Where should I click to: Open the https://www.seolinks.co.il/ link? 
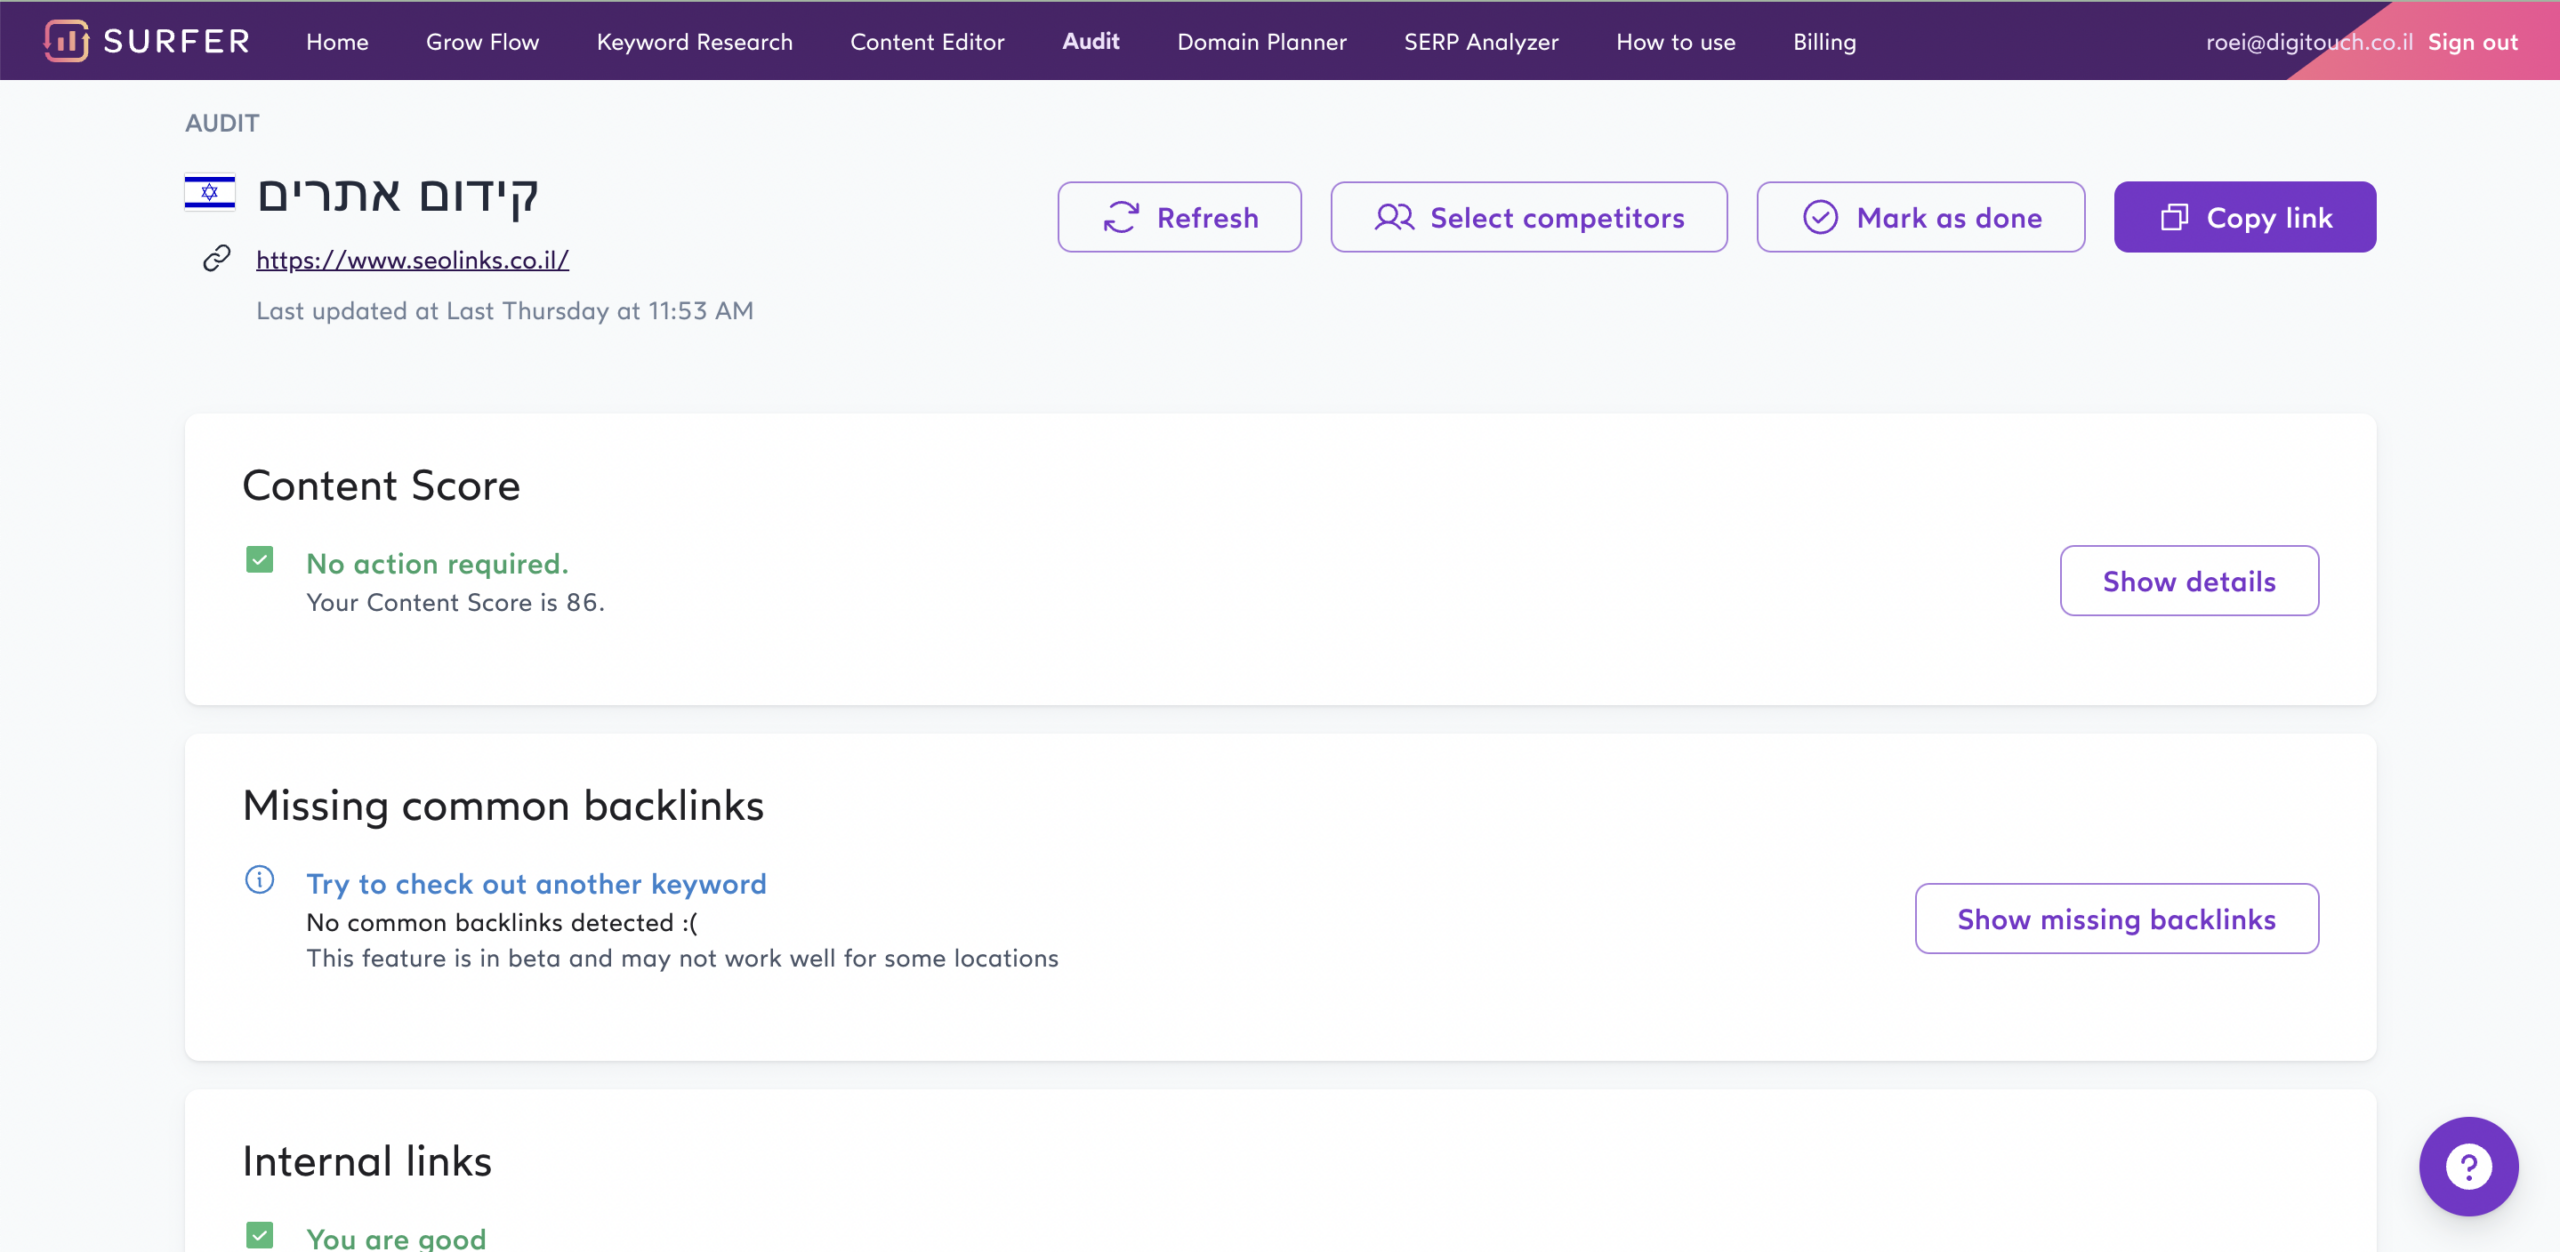click(x=413, y=260)
